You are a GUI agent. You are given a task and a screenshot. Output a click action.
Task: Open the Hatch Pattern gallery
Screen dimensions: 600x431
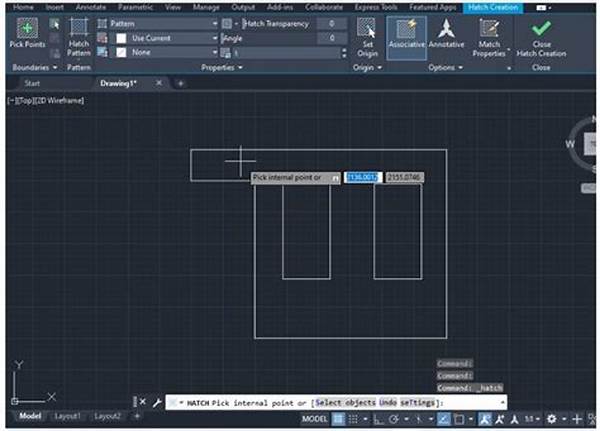(78, 36)
